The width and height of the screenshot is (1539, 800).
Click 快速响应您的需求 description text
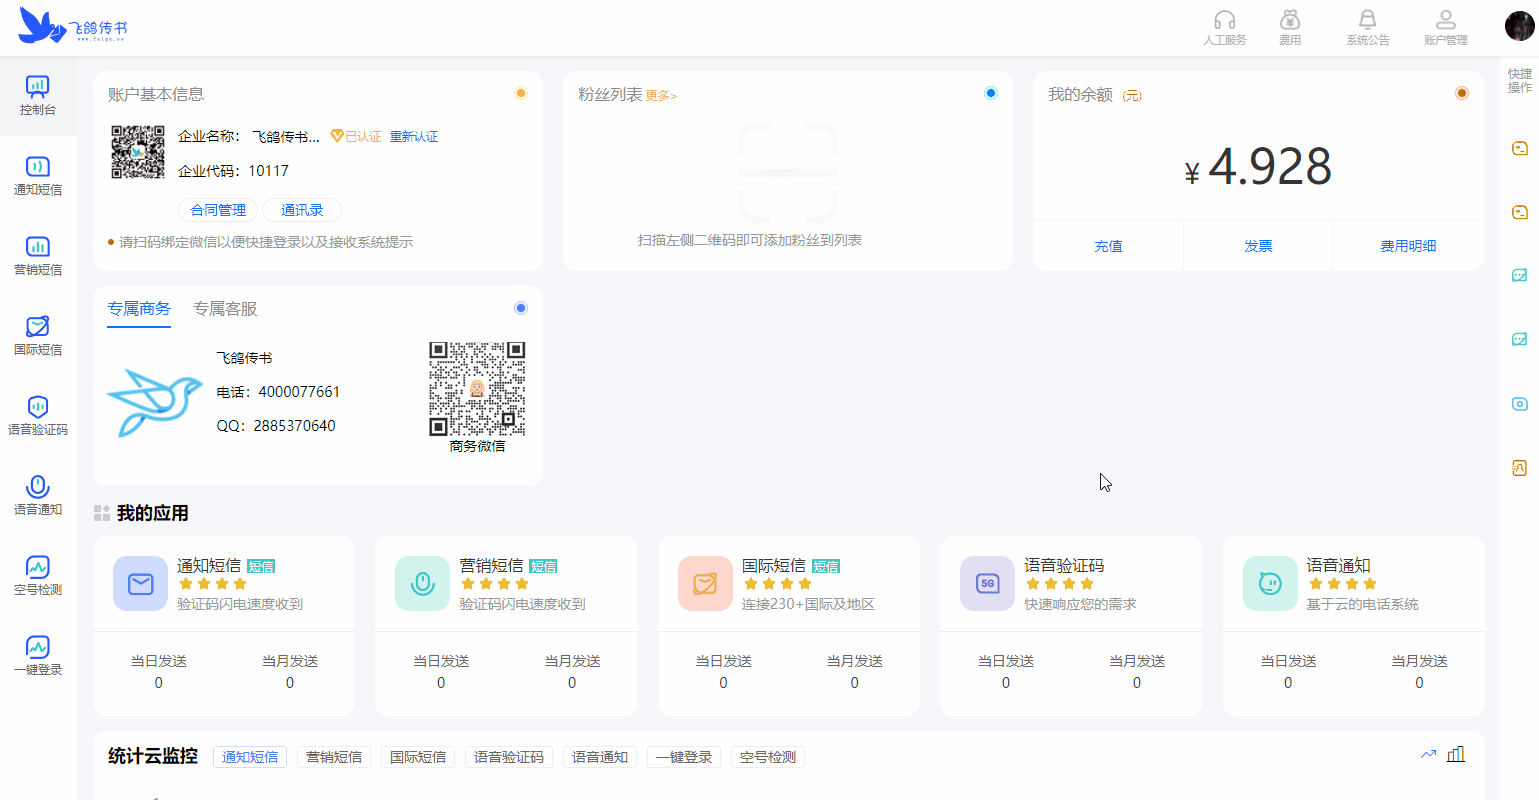[x=1080, y=604]
